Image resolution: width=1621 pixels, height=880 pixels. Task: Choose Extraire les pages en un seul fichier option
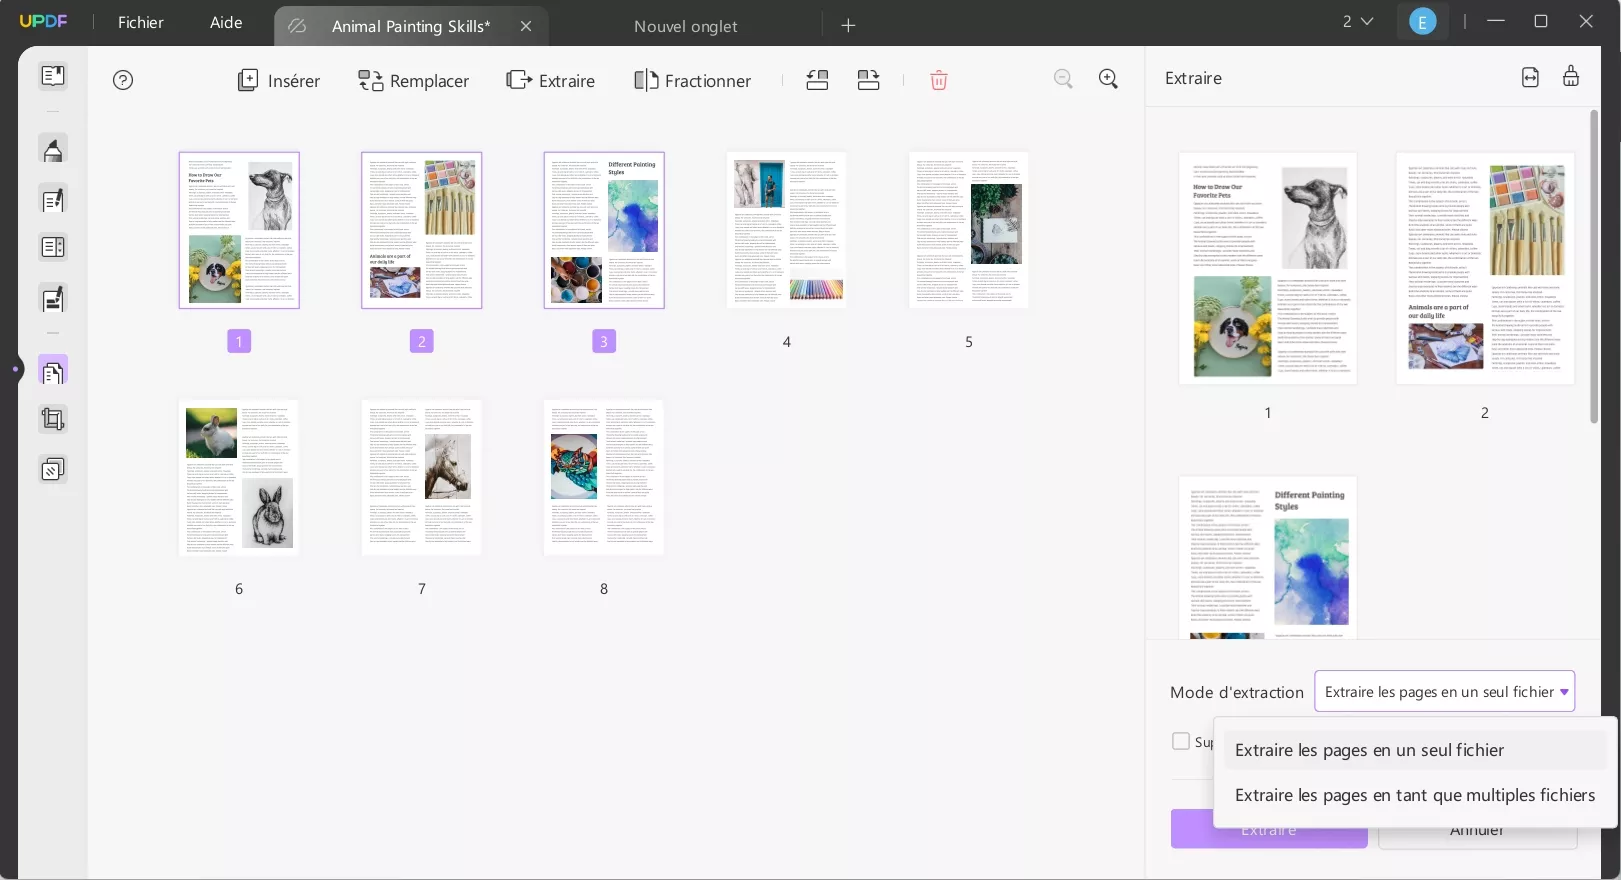[1416, 750]
